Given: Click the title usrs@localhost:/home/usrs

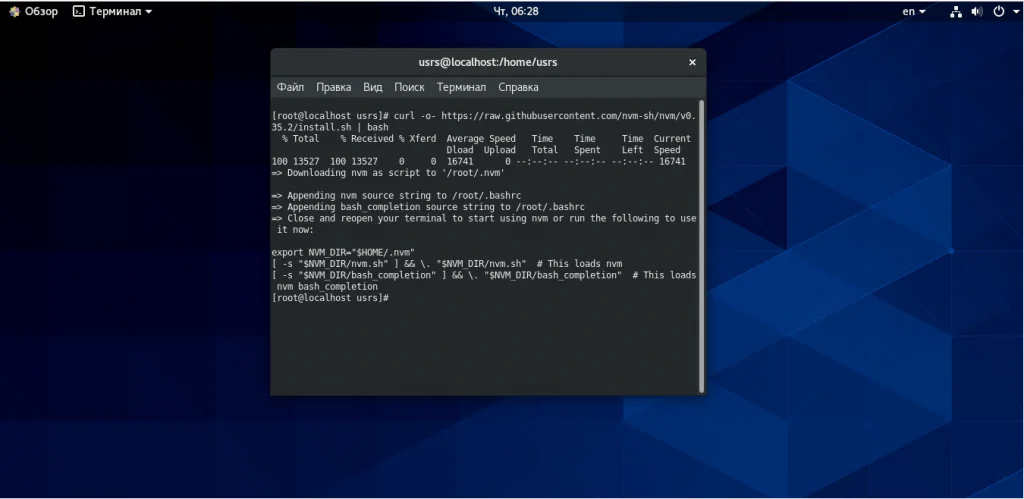Looking at the screenshot, I should [x=488, y=62].
